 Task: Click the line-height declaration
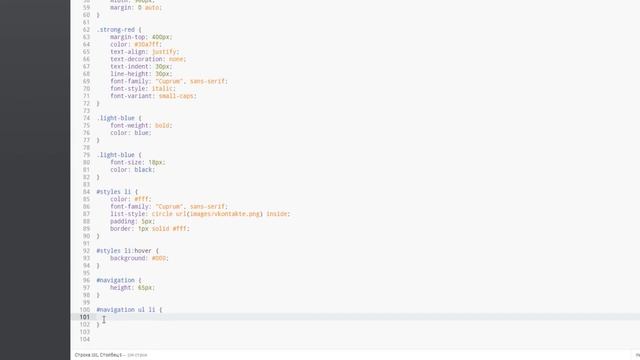pos(141,74)
